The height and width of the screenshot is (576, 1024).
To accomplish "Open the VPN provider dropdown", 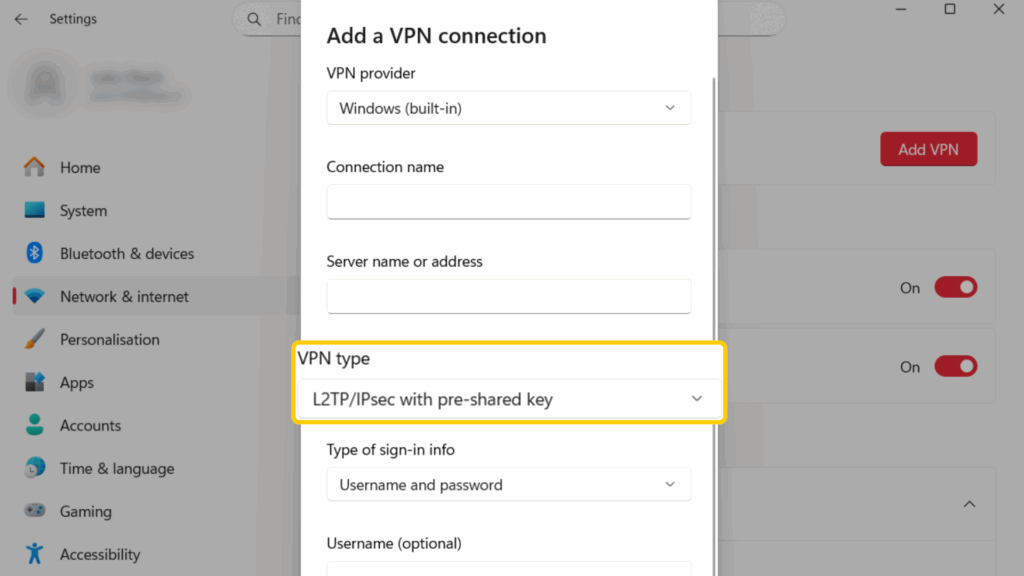I will click(x=508, y=108).
